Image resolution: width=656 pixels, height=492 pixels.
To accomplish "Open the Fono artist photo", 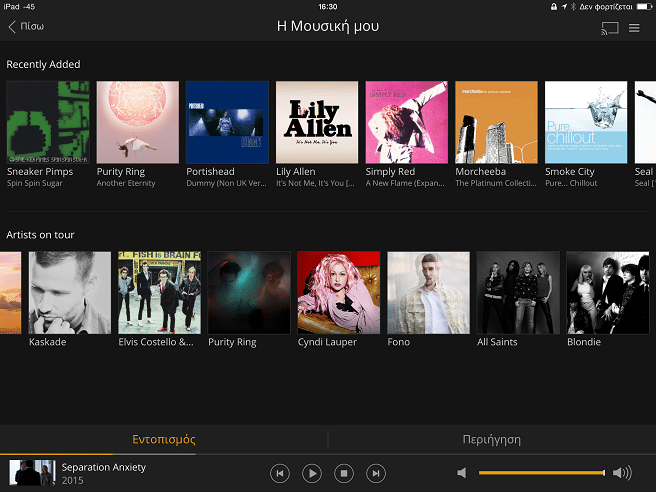I will pos(428,293).
